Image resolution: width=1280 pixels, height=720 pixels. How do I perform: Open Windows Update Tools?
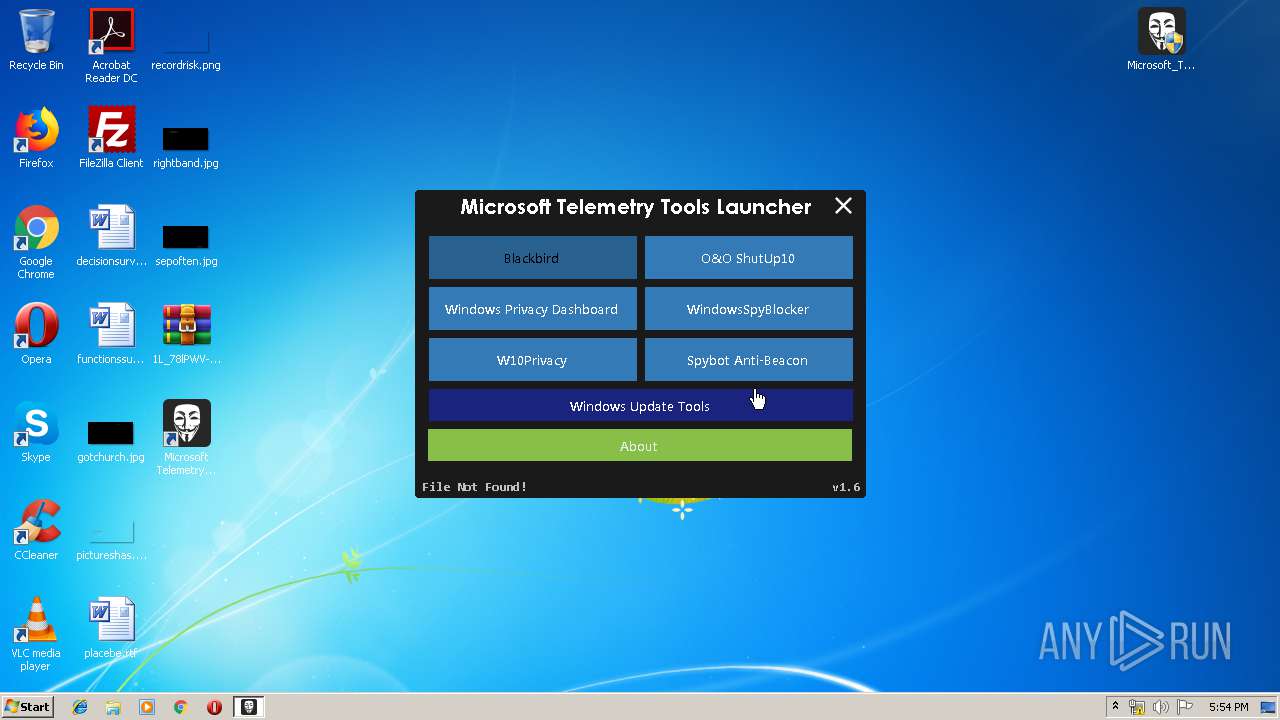point(640,406)
